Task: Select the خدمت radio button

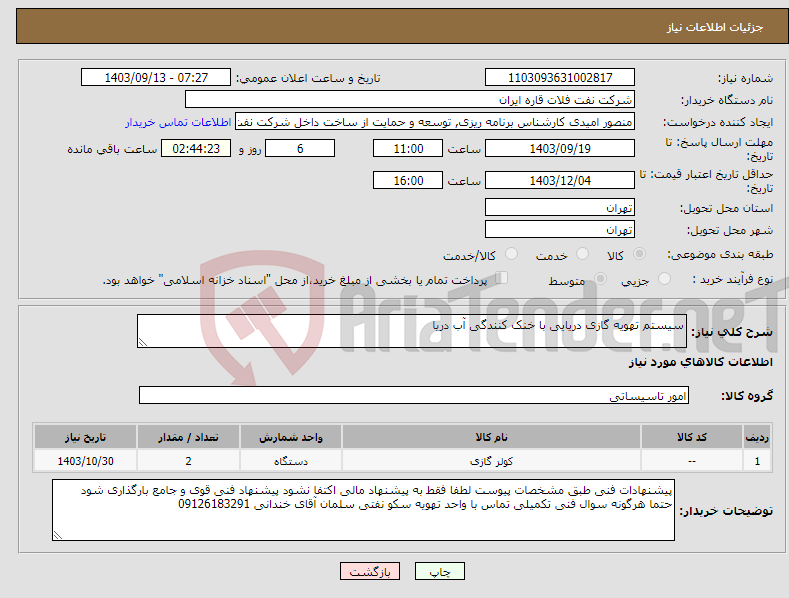Action: tap(582, 254)
